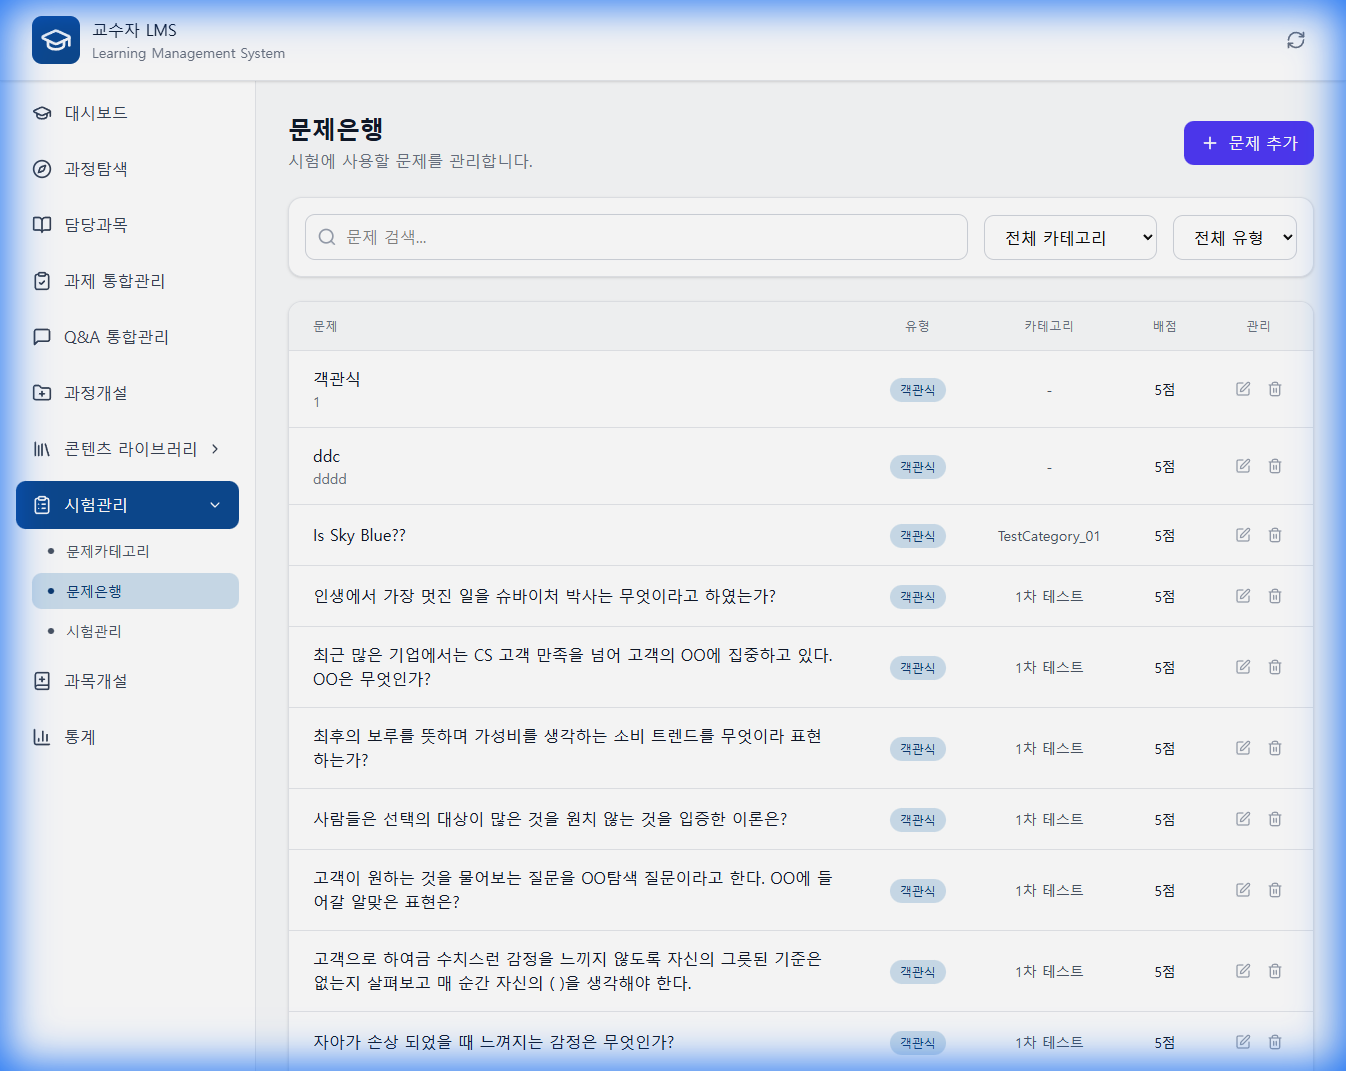
Task: Click the Q&A 통합관리 chat bubble icon
Action: pos(41,336)
